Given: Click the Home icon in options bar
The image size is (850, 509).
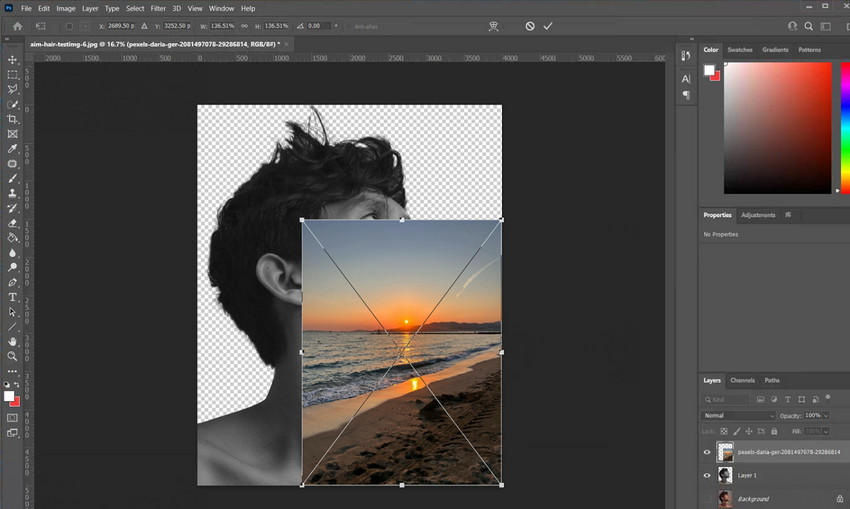Looking at the screenshot, I should click(x=17, y=26).
